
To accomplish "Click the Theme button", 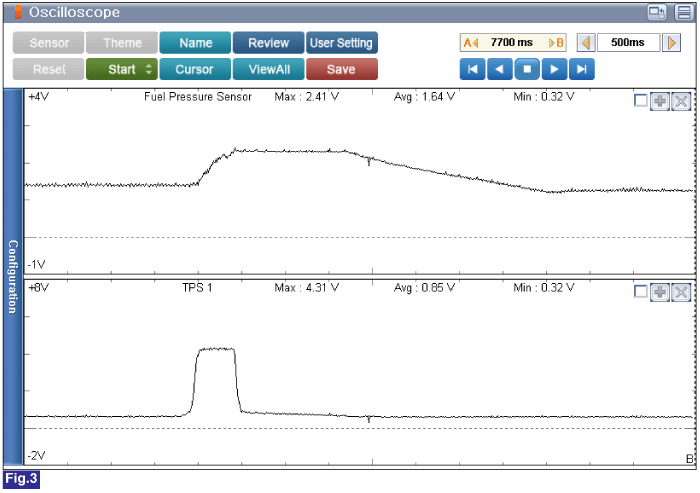I will click(x=122, y=43).
